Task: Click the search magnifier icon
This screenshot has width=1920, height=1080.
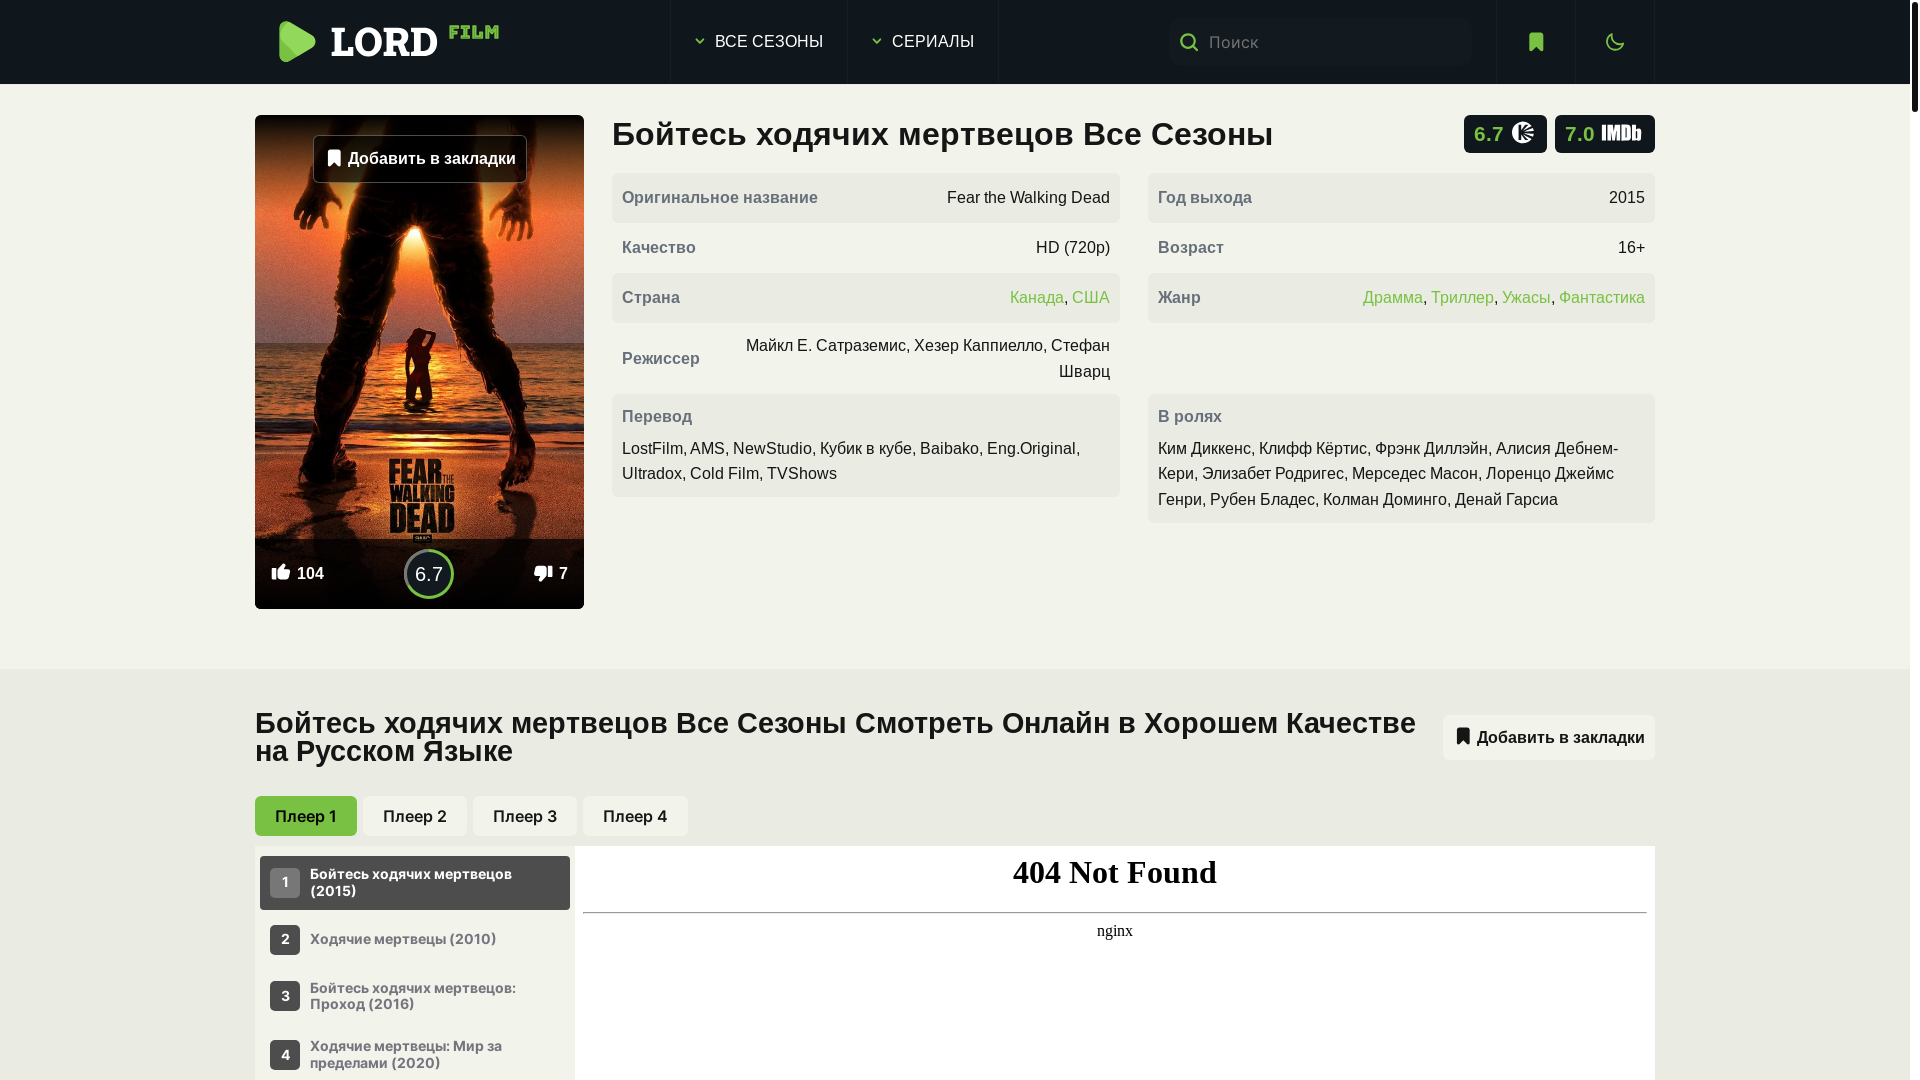Action: pos(1188,42)
